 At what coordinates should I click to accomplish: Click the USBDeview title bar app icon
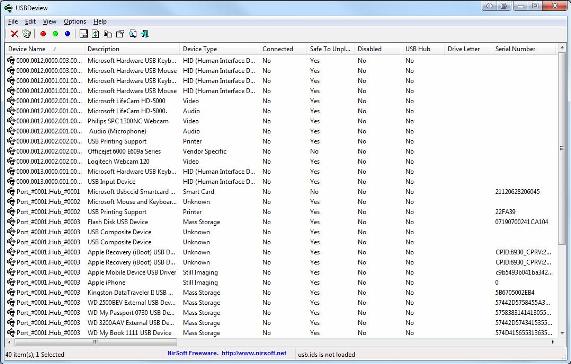point(8,7)
